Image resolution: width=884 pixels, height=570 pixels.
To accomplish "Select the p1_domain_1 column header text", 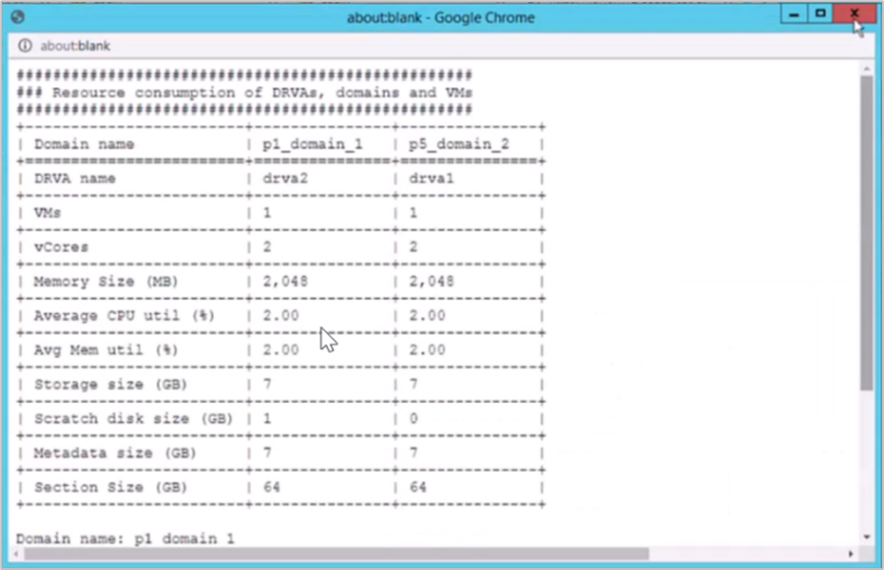I will coord(312,144).
